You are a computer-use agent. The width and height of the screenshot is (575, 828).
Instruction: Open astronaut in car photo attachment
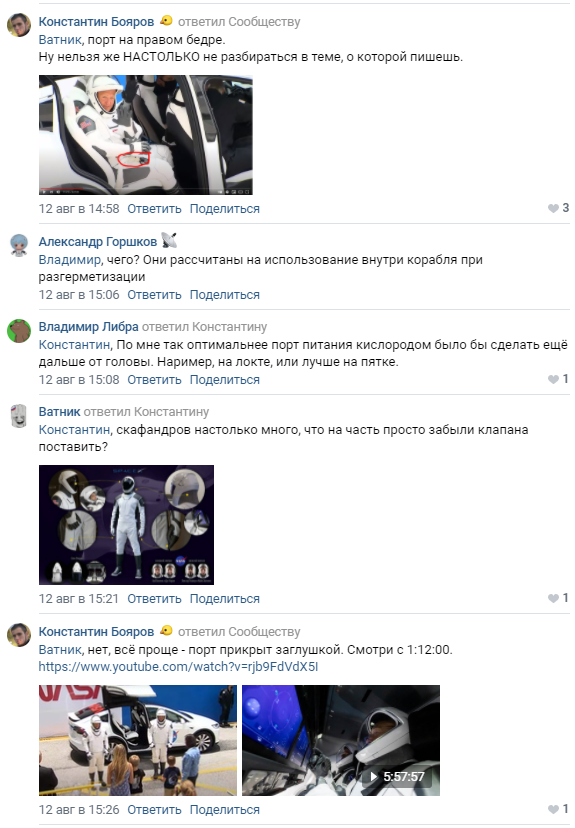pos(146,135)
